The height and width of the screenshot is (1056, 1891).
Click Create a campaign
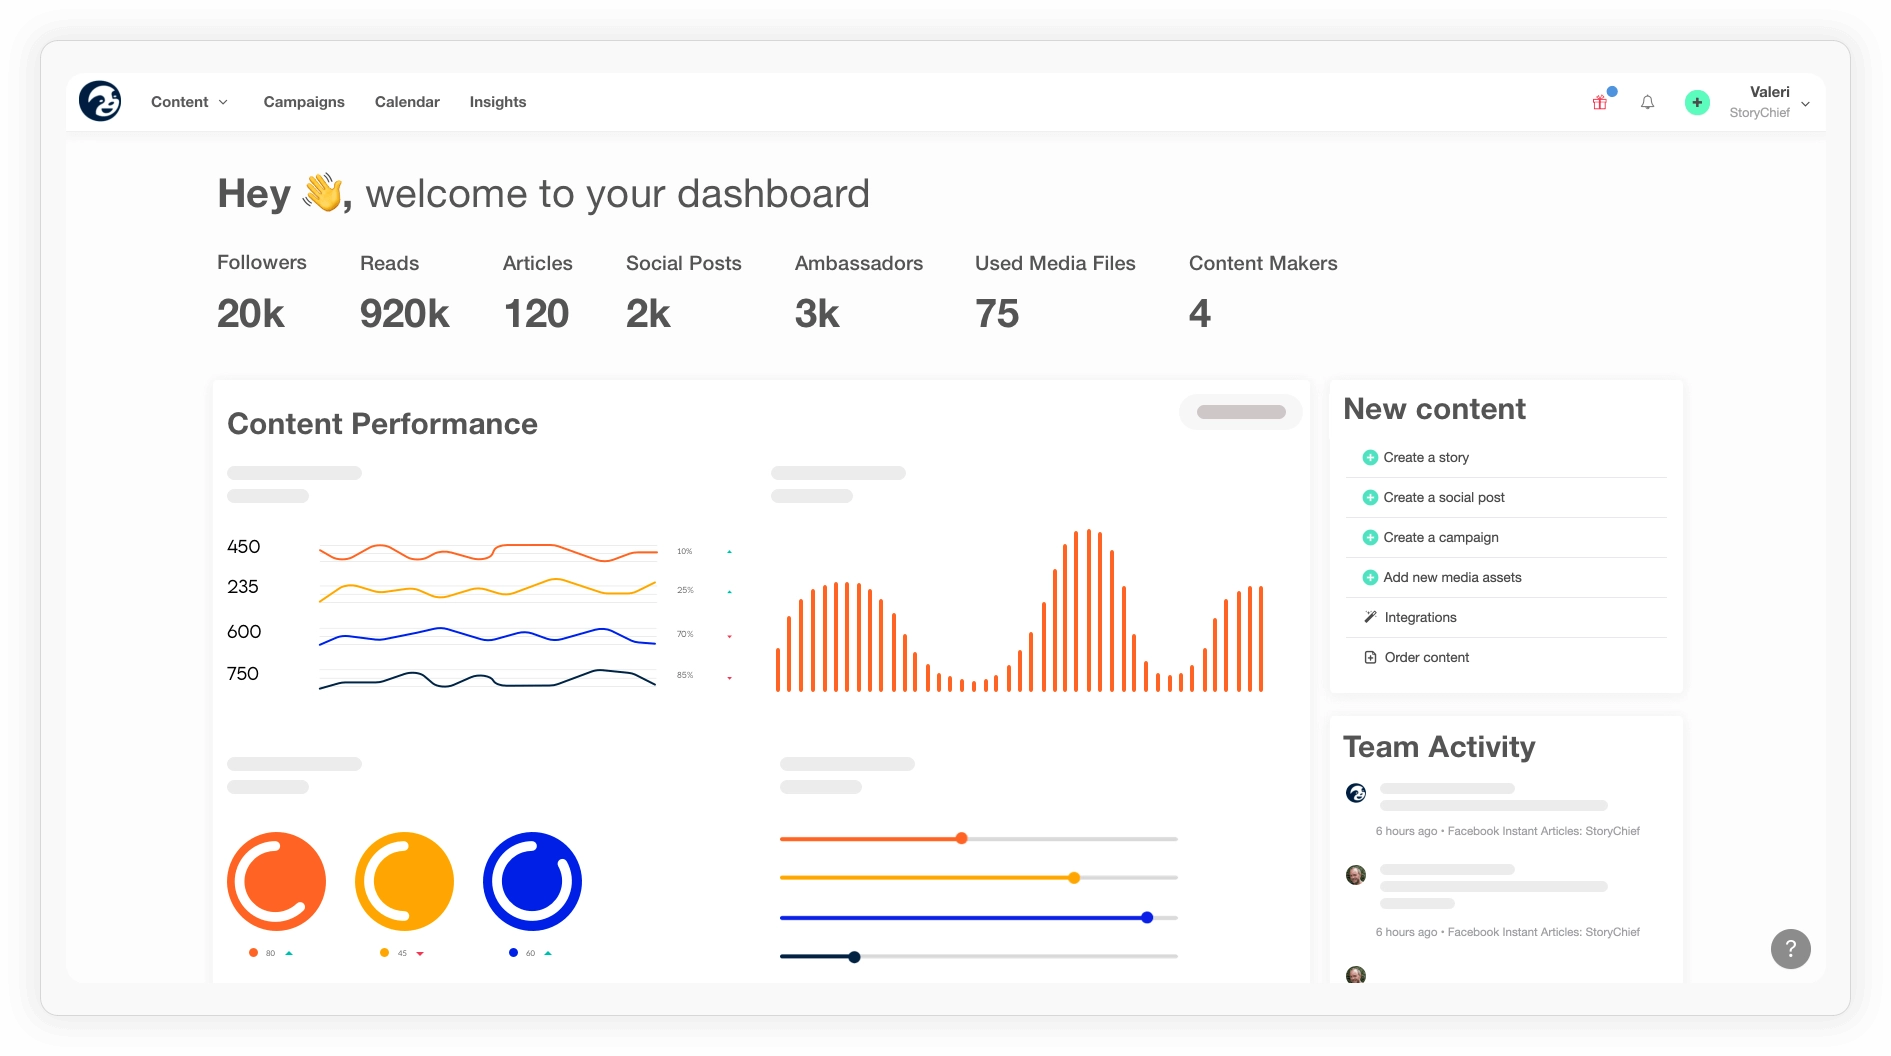(1441, 537)
